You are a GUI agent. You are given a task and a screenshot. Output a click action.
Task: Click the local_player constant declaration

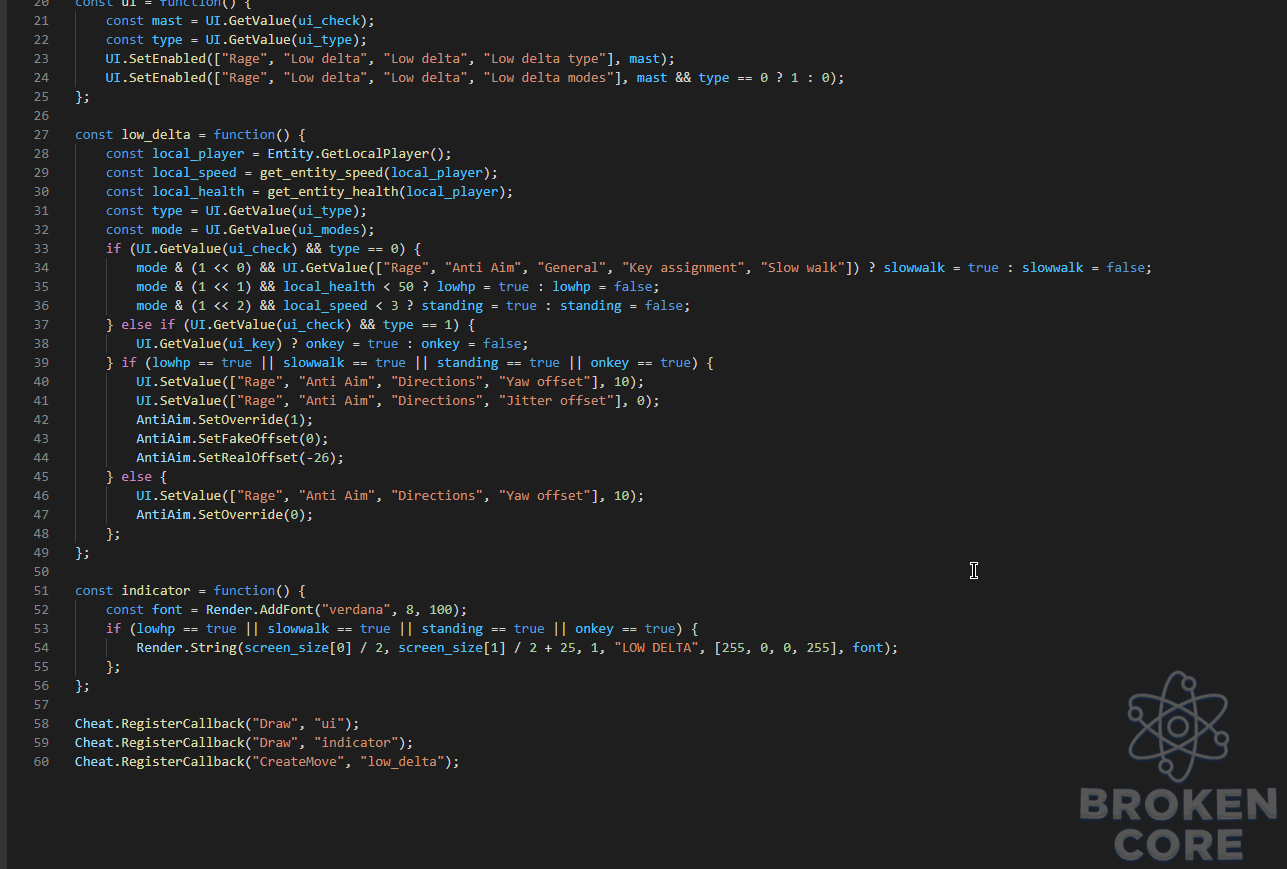click(x=198, y=154)
